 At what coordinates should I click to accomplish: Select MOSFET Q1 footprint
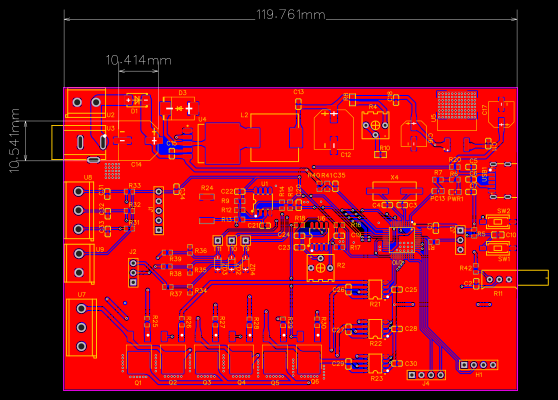tap(138, 362)
